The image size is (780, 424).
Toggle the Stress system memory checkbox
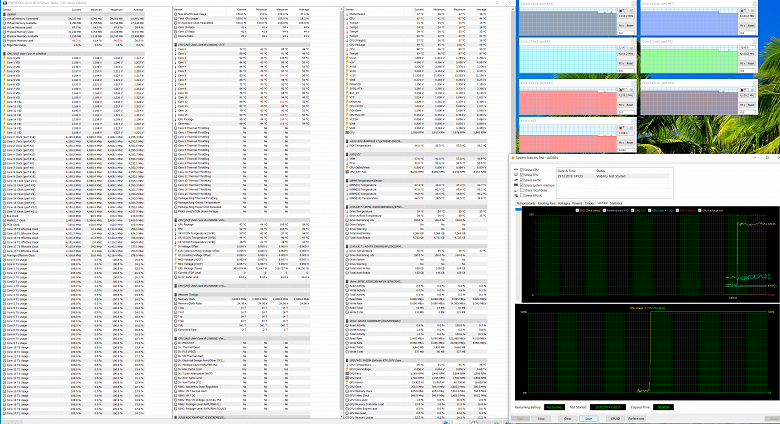[522, 185]
